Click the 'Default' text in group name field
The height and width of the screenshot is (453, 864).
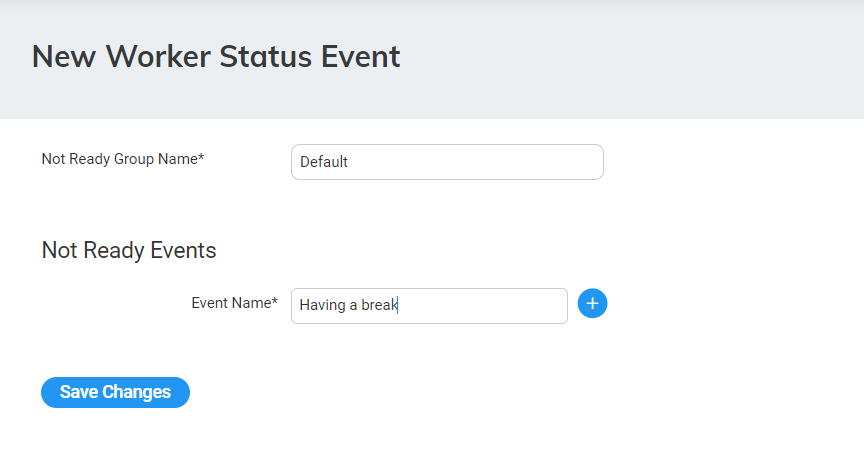coord(324,162)
